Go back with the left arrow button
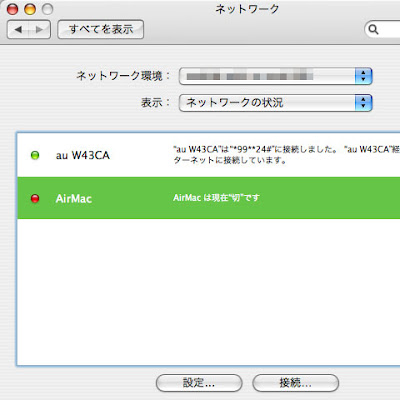The height and width of the screenshot is (400, 400). [x=18, y=30]
